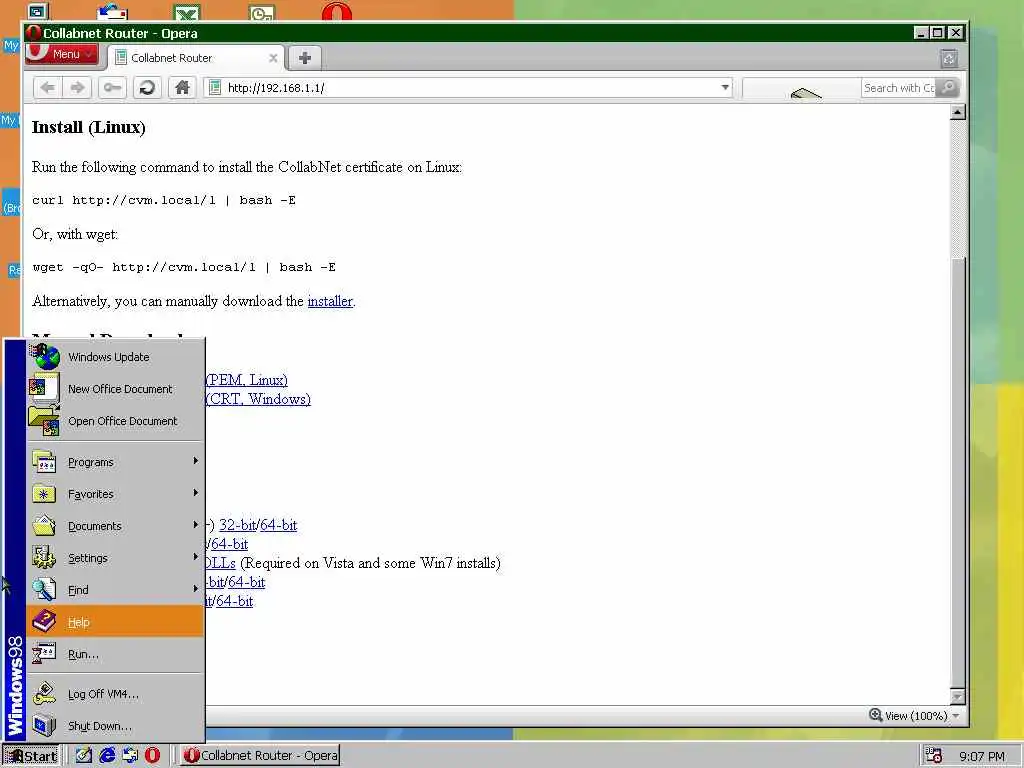Viewport: 1024px width, 768px height.
Task: Click the first 32-bit download link
Action: tap(238, 525)
